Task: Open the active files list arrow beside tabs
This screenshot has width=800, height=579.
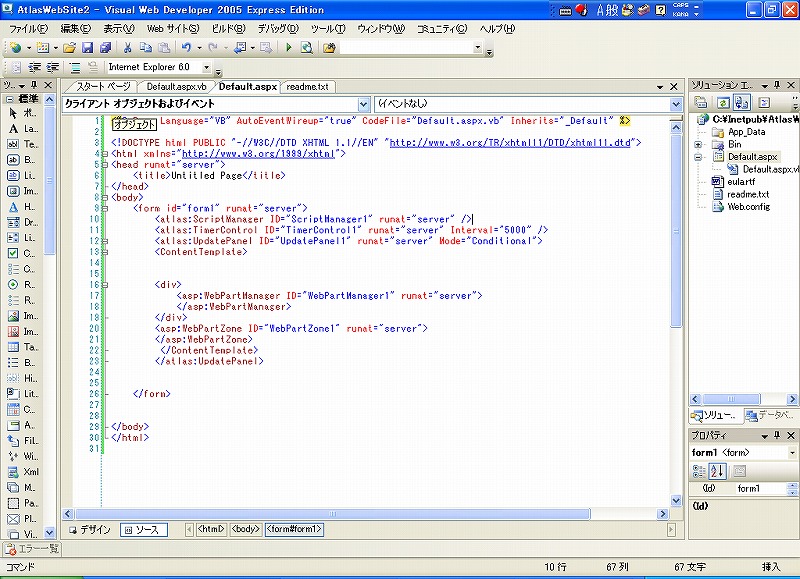Action: coord(660,87)
